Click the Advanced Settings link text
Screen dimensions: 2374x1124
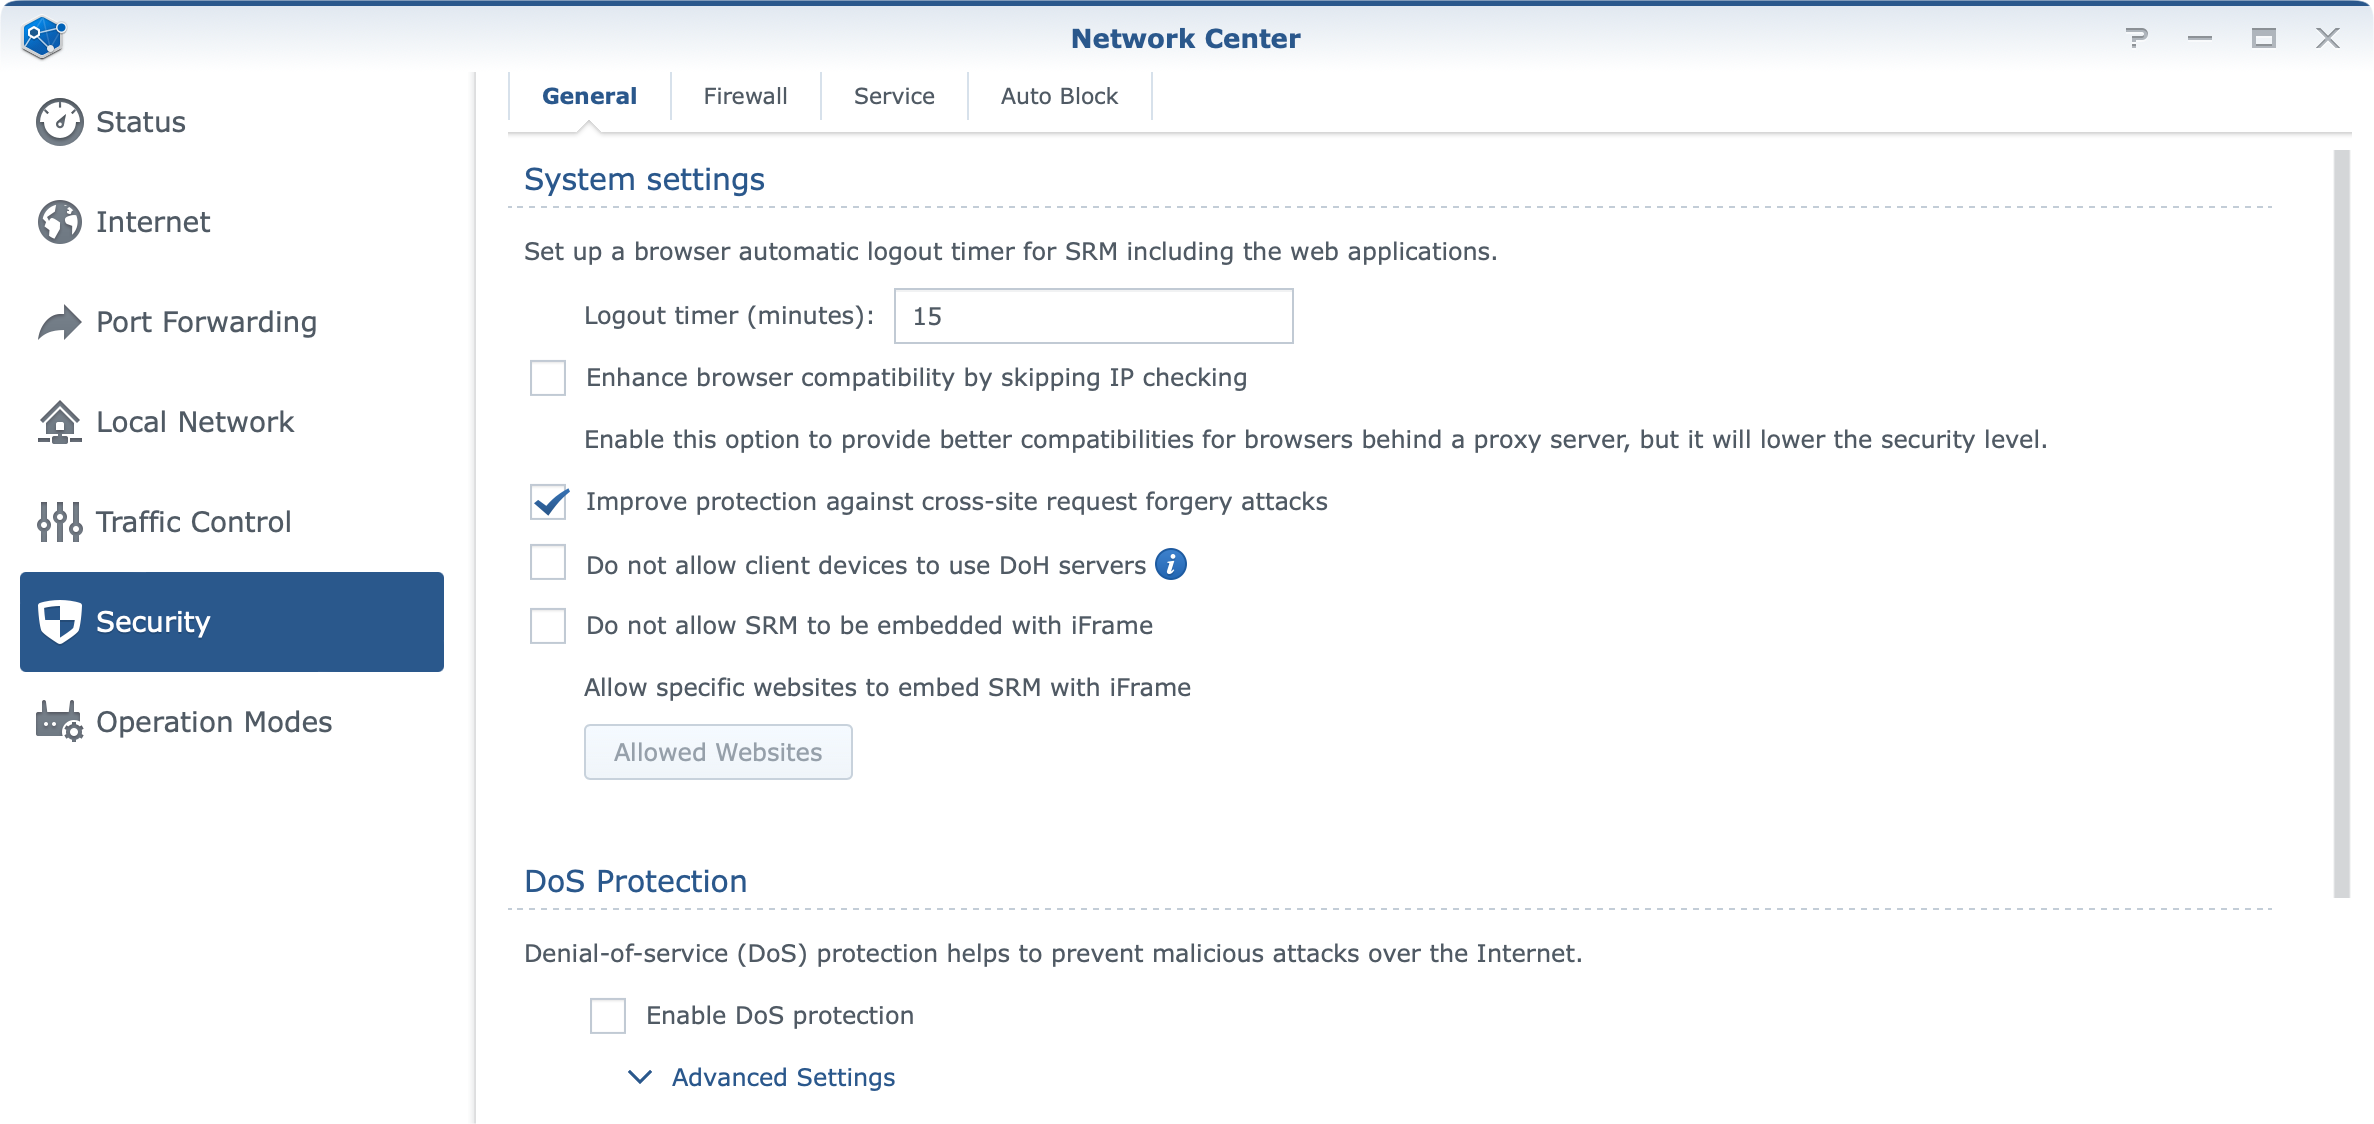click(783, 1077)
